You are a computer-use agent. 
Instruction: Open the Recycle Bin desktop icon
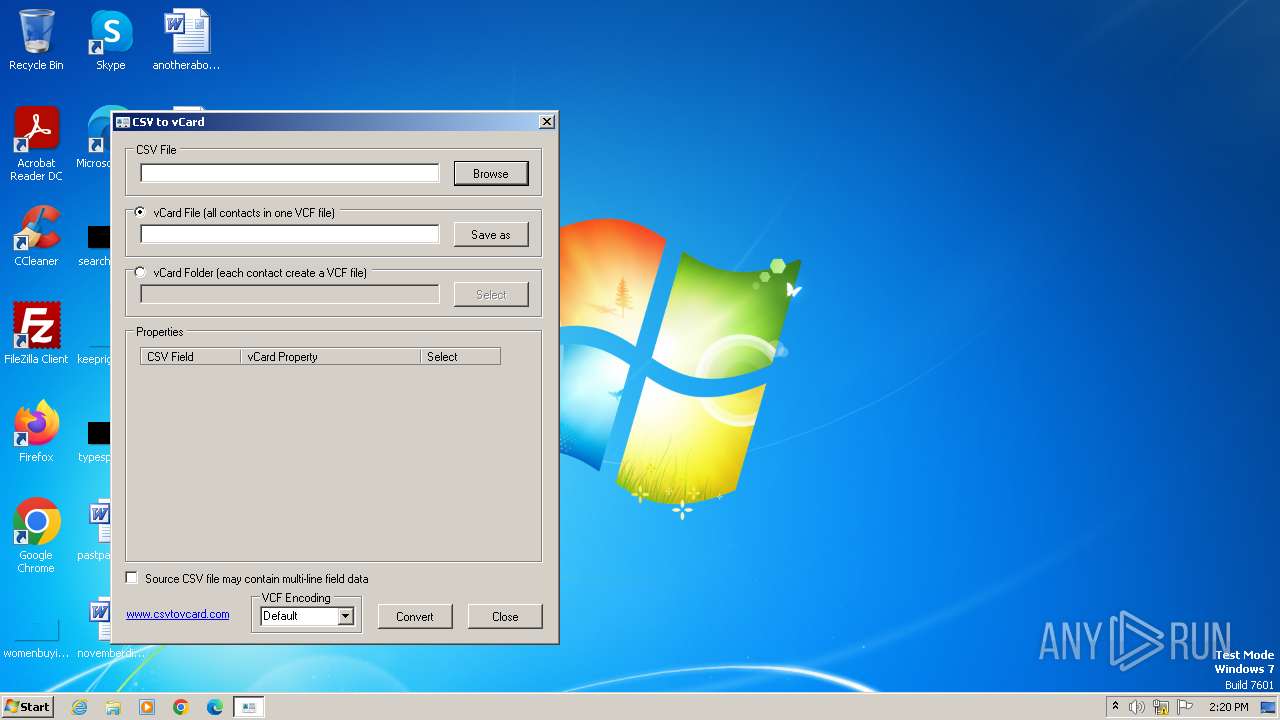36,40
